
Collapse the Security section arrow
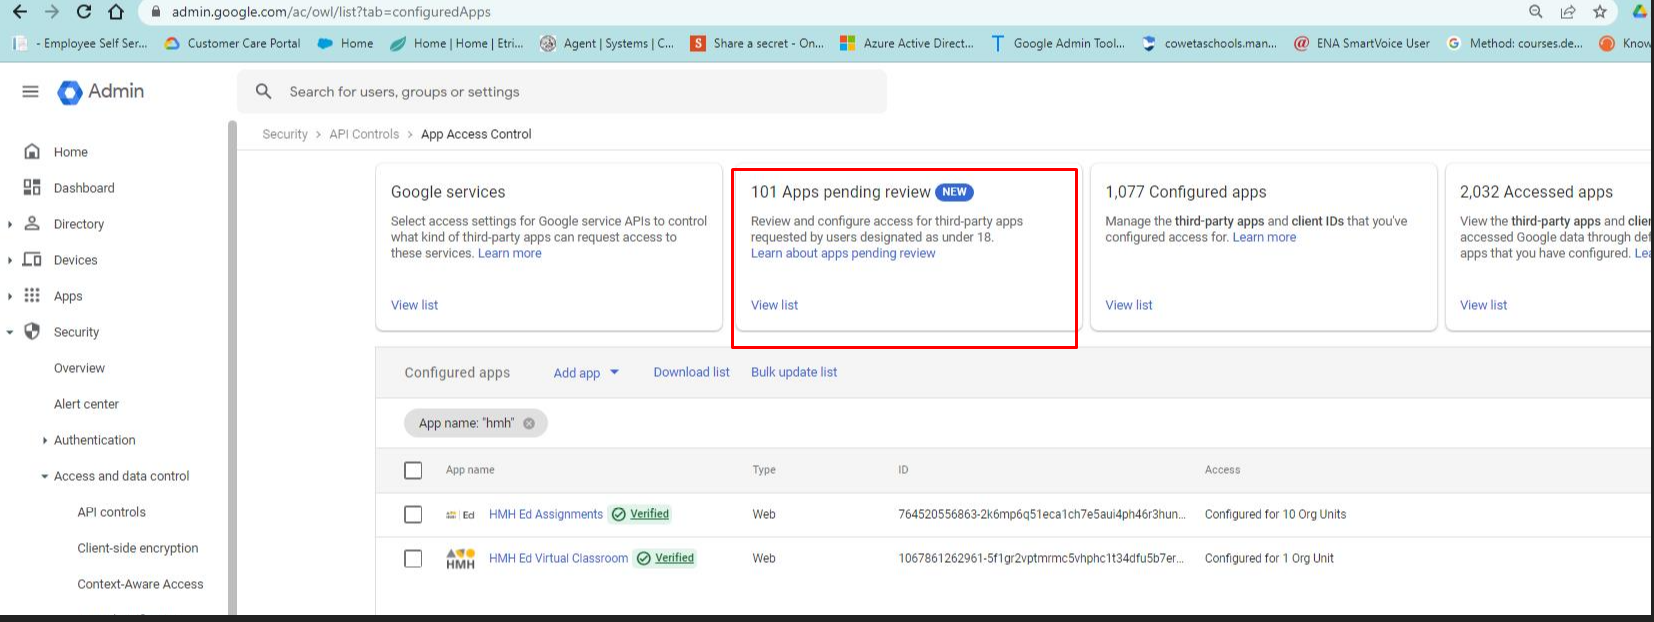pyautogui.click(x=10, y=332)
